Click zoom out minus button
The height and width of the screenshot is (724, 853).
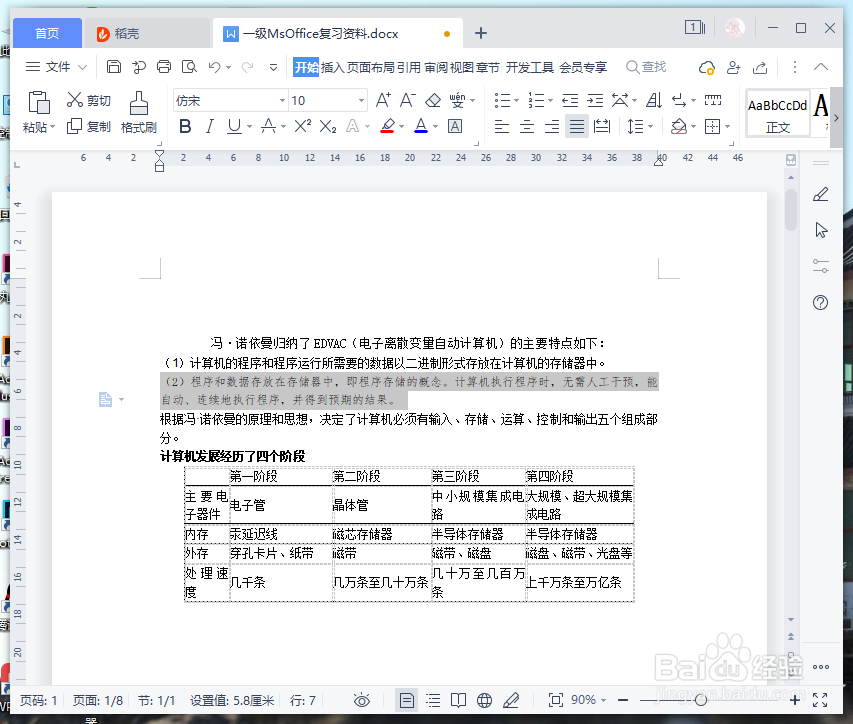pyautogui.click(x=623, y=700)
